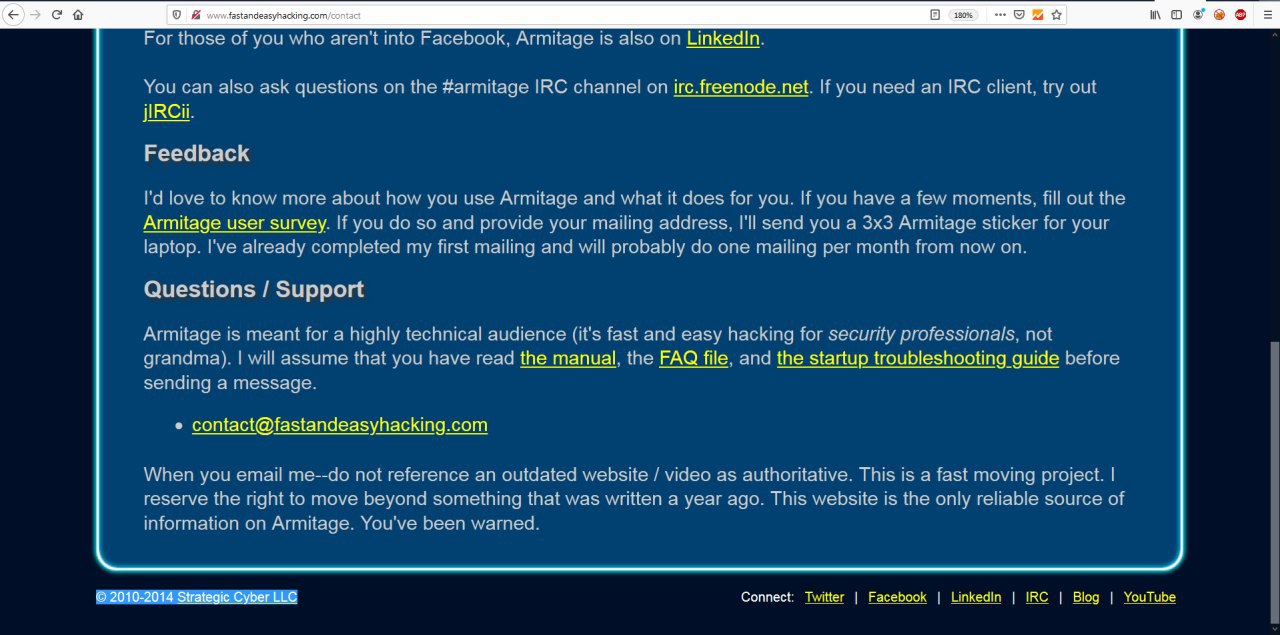Open the FAQ file link
The height and width of the screenshot is (635, 1280).
tap(694, 358)
